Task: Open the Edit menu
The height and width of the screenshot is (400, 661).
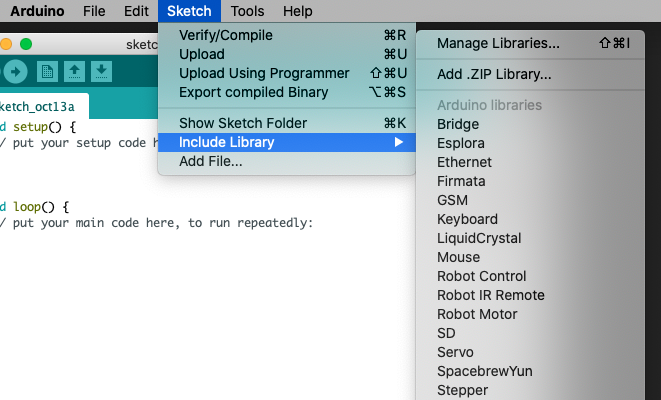Action: pos(136,11)
